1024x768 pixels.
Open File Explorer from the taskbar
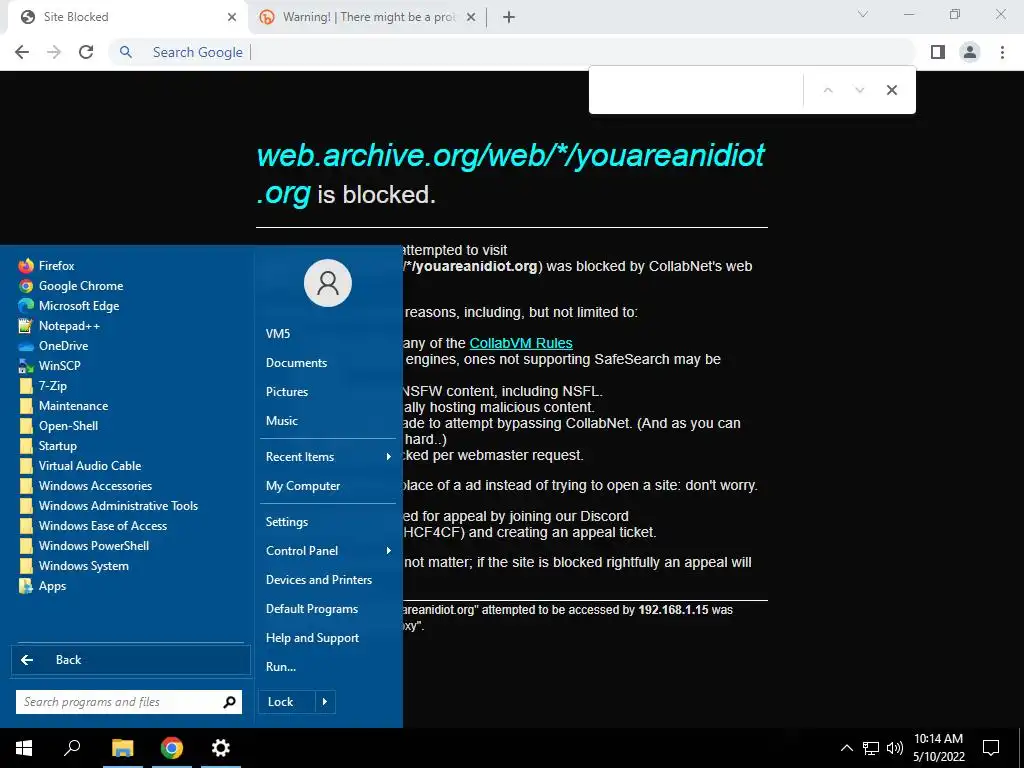(122, 748)
